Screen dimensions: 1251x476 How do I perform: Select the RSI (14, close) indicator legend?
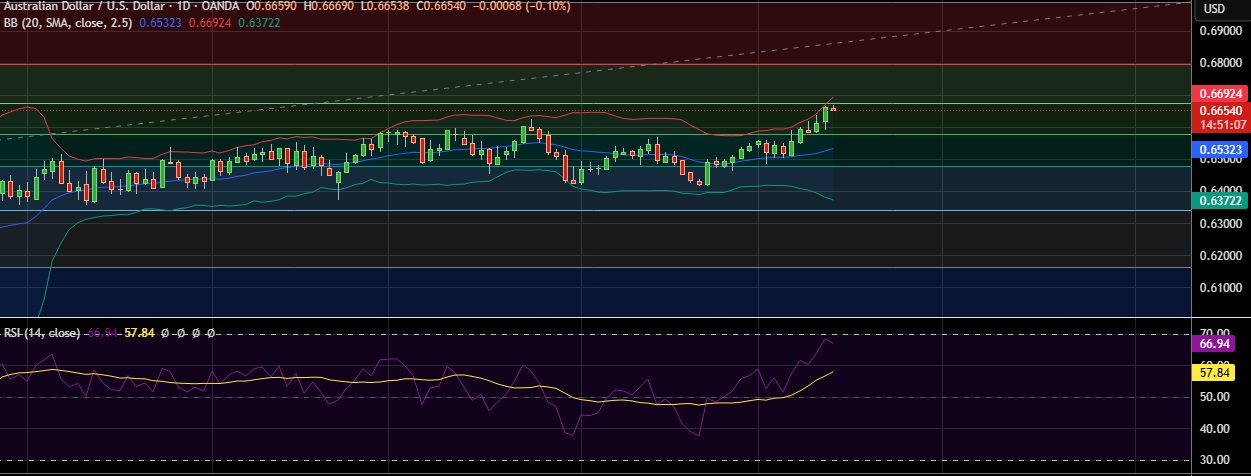click(x=42, y=332)
